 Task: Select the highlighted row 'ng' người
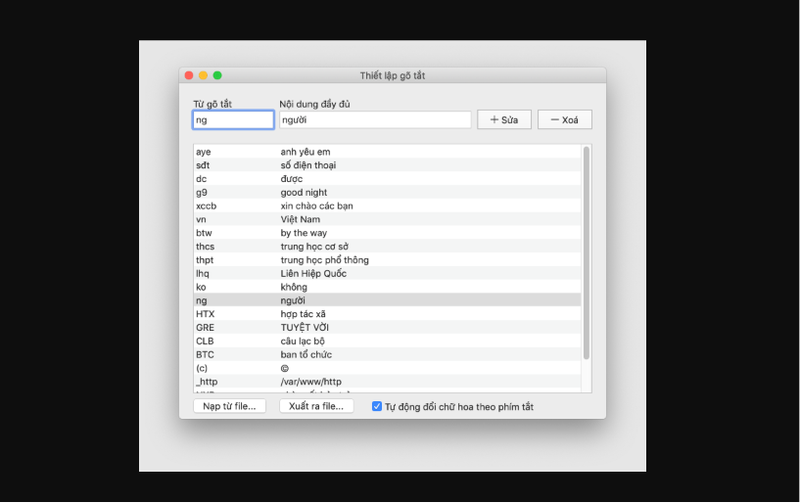tap(387, 300)
